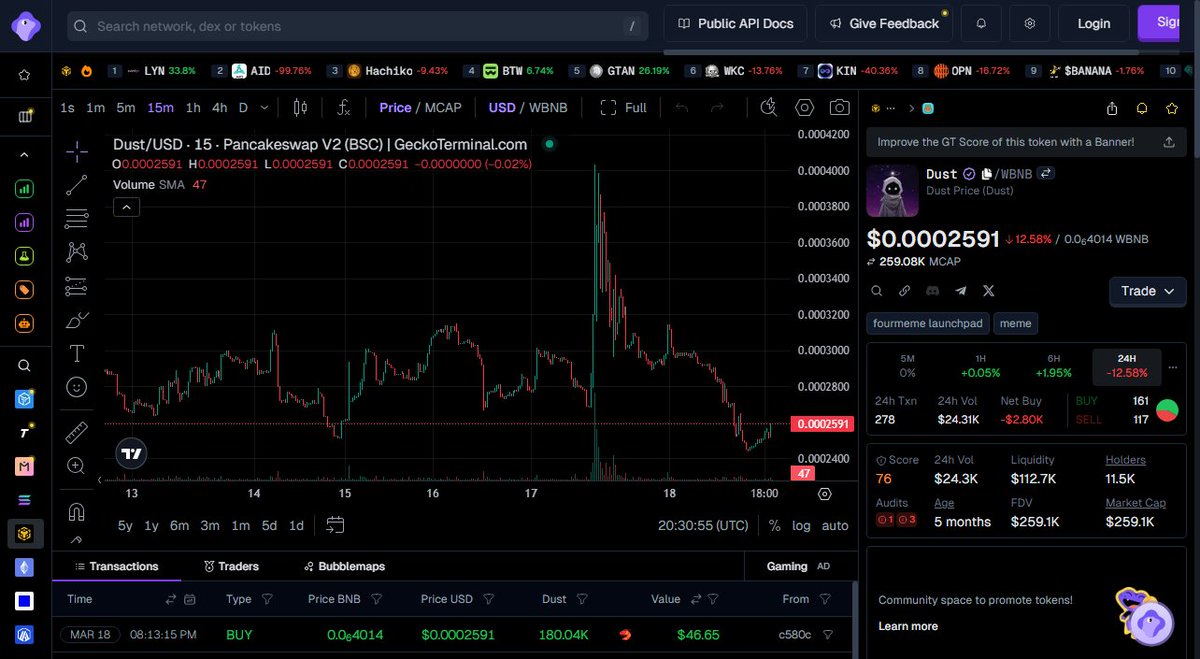Filter transactions by Type
Screen dimensions: 1200x659
(x=267, y=599)
